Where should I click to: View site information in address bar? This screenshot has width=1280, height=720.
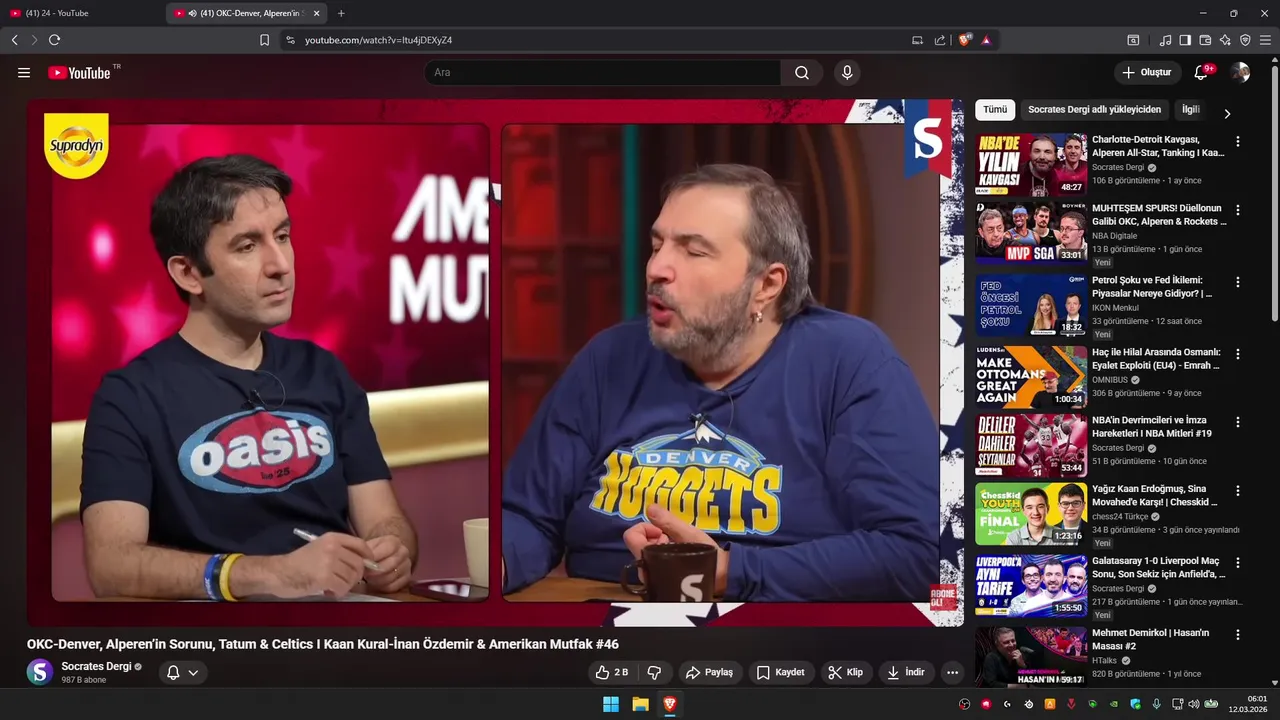click(290, 40)
